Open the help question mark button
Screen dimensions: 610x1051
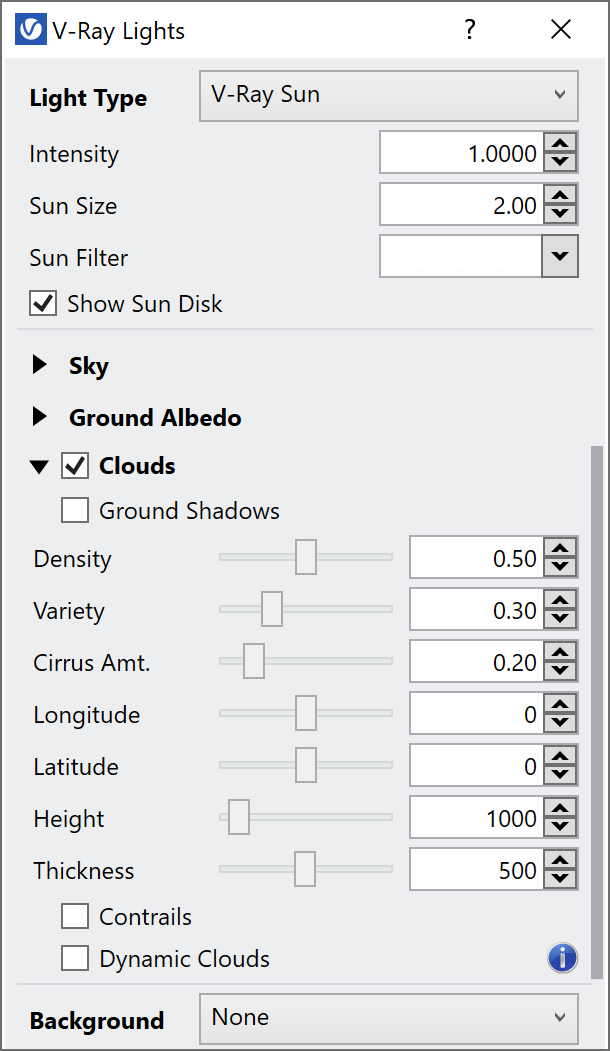pyautogui.click(x=470, y=29)
